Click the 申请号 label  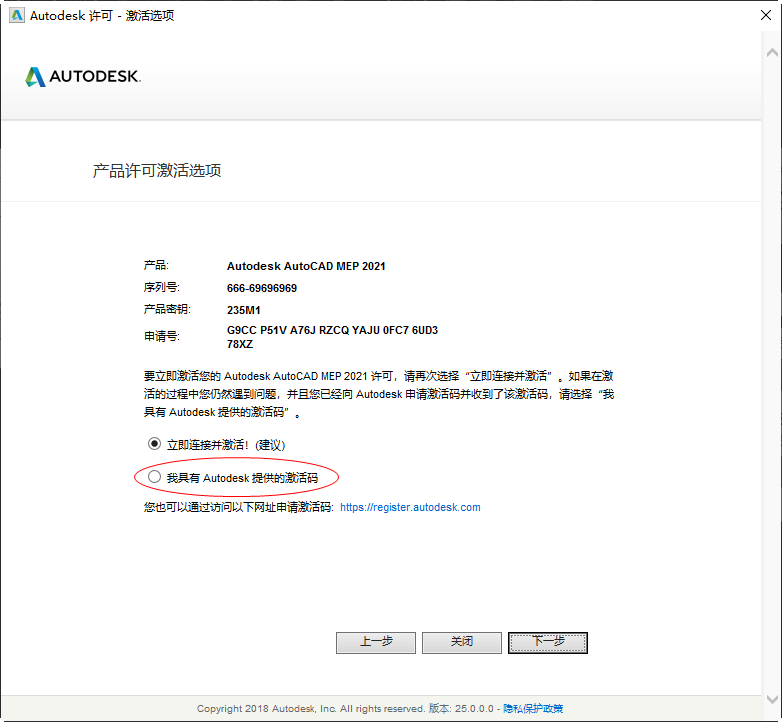click(x=162, y=337)
